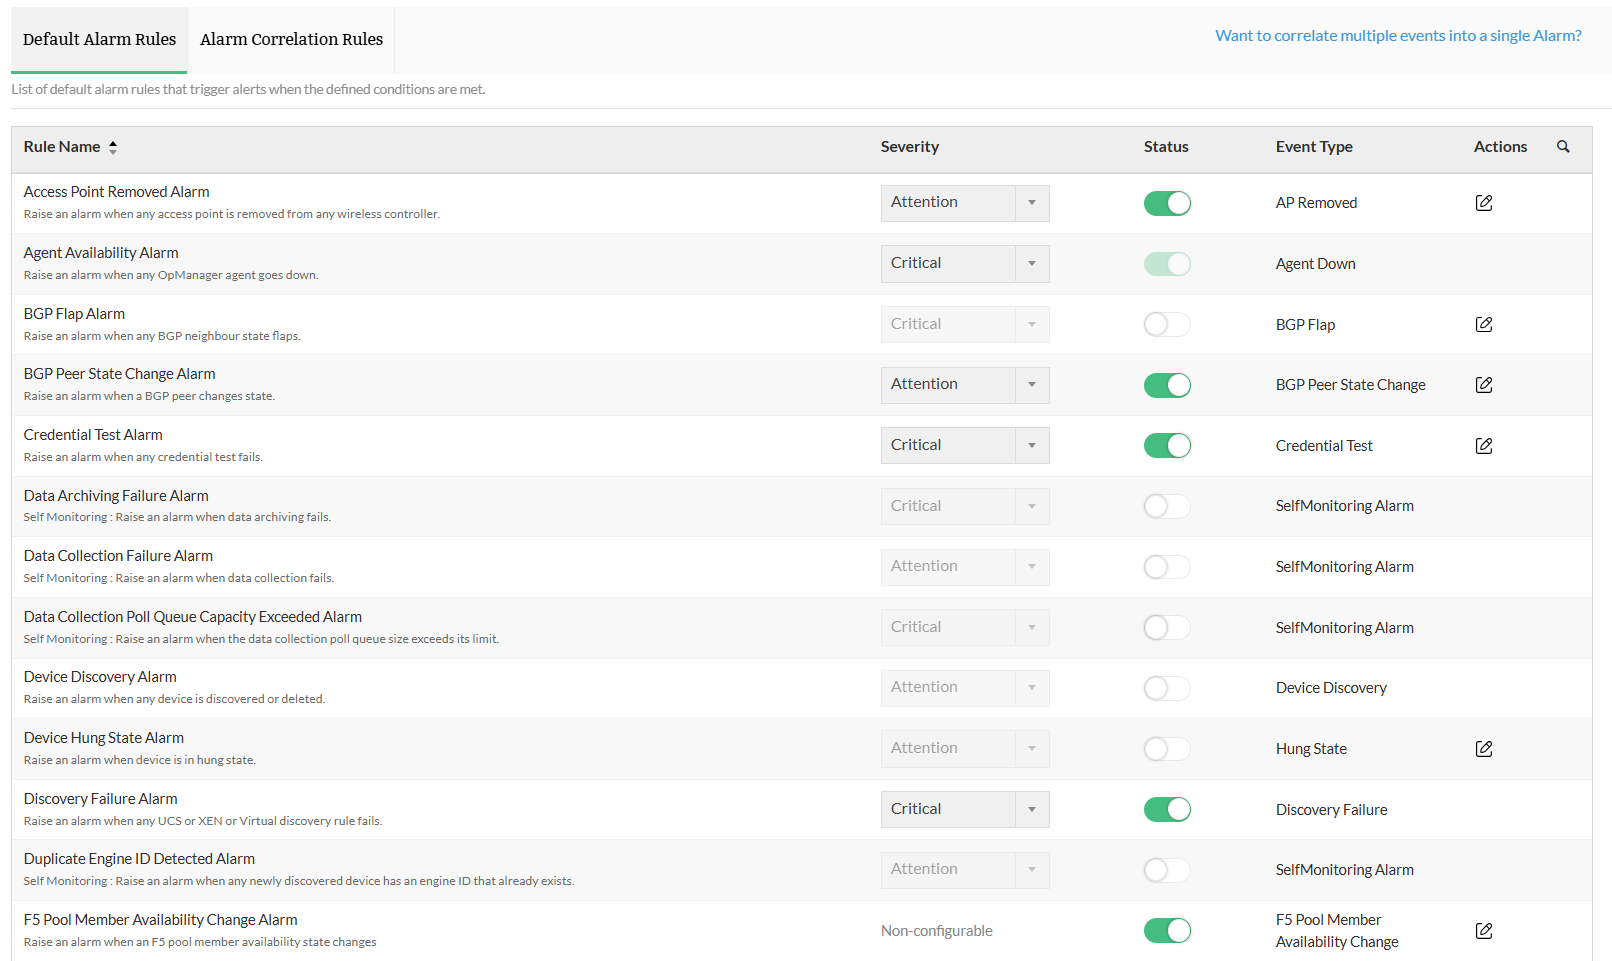Open the search icon in table header

point(1563,147)
